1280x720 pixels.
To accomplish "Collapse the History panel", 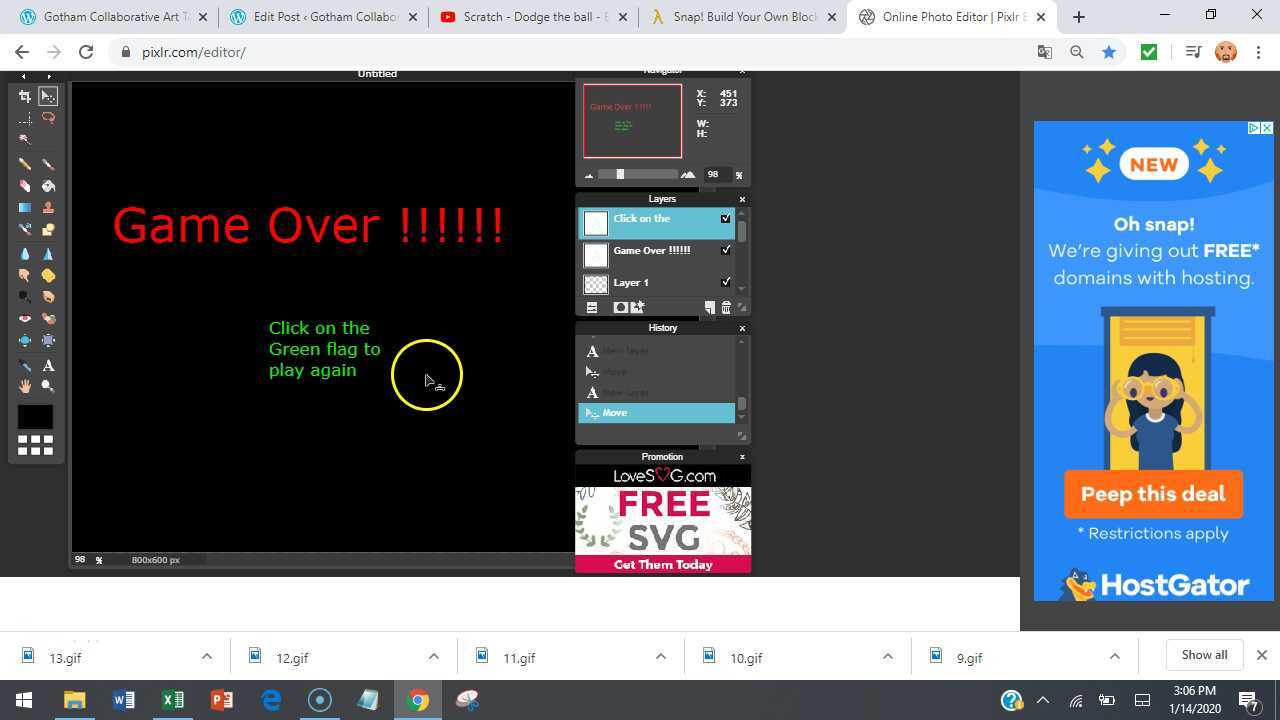I will (x=742, y=327).
